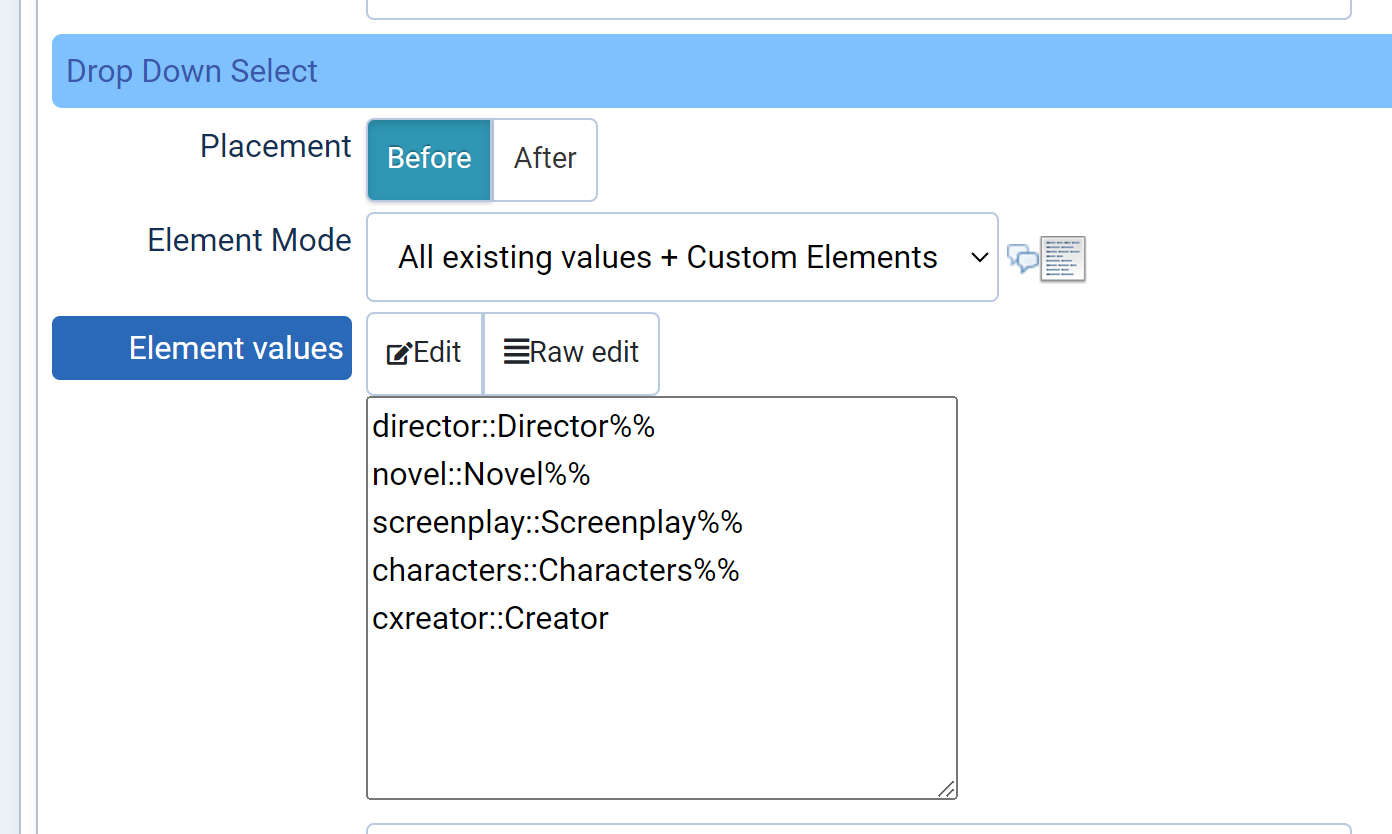Click the Element values label
The height and width of the screenshot is (834, 1392).
[x=202, y=348]
